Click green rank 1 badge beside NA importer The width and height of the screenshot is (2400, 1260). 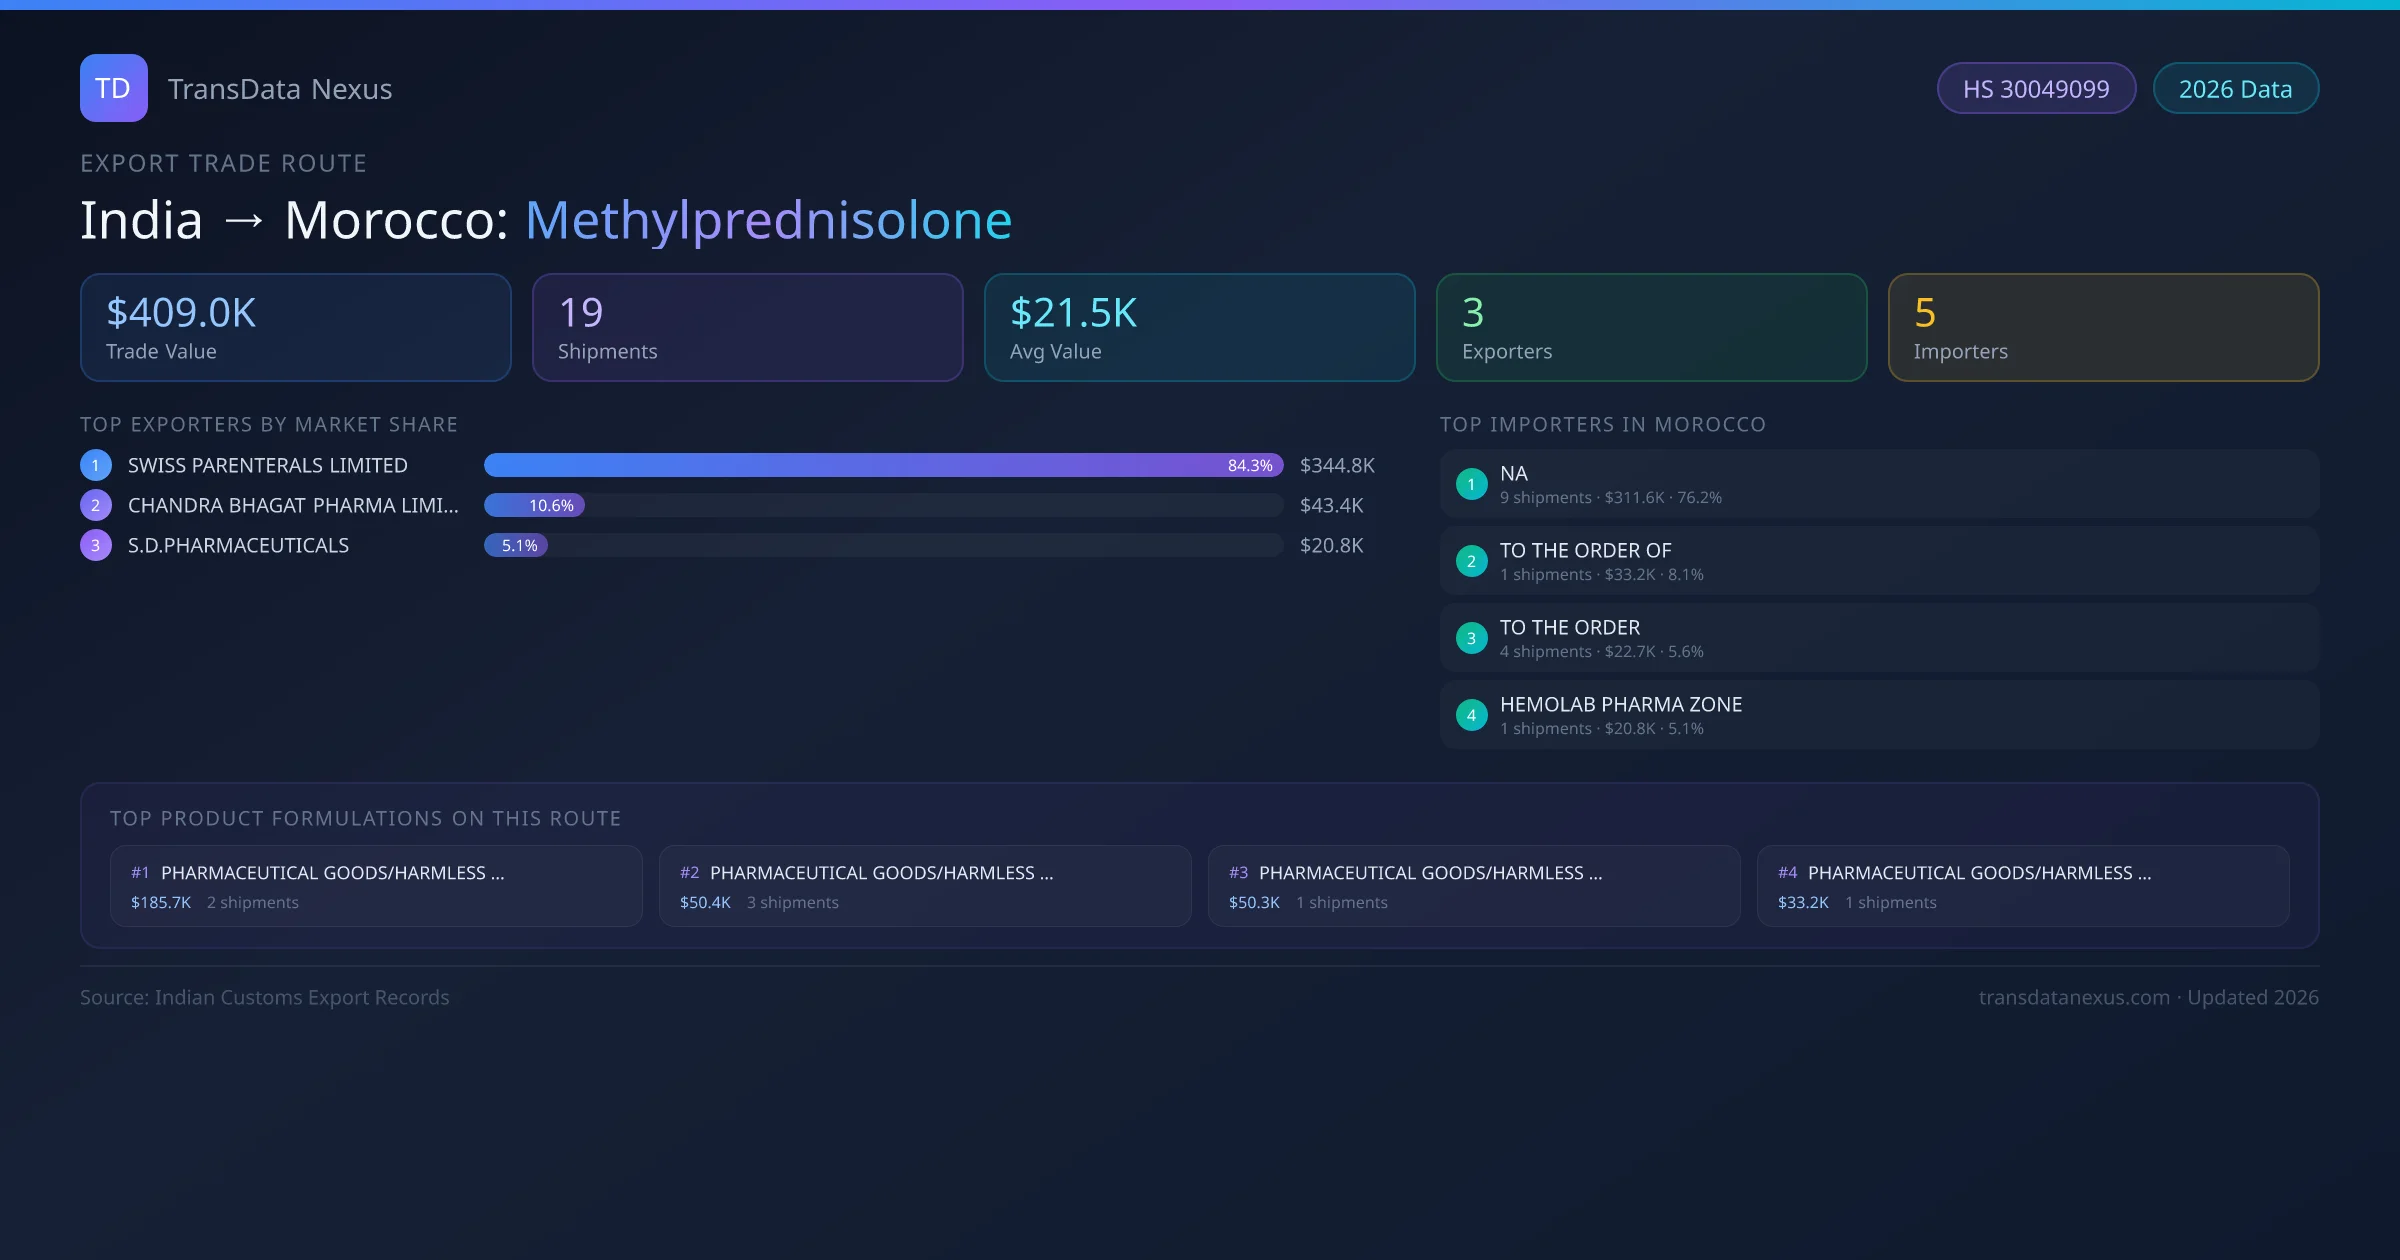point(1471,484)
